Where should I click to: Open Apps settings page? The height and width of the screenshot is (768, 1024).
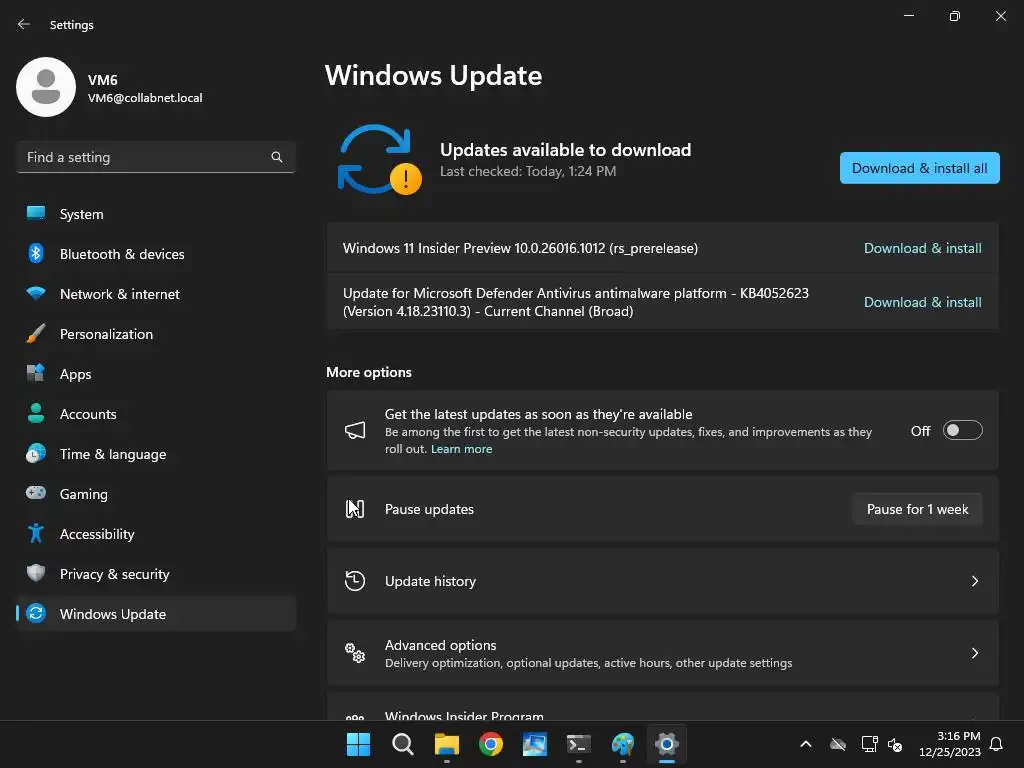pos(155,374)
